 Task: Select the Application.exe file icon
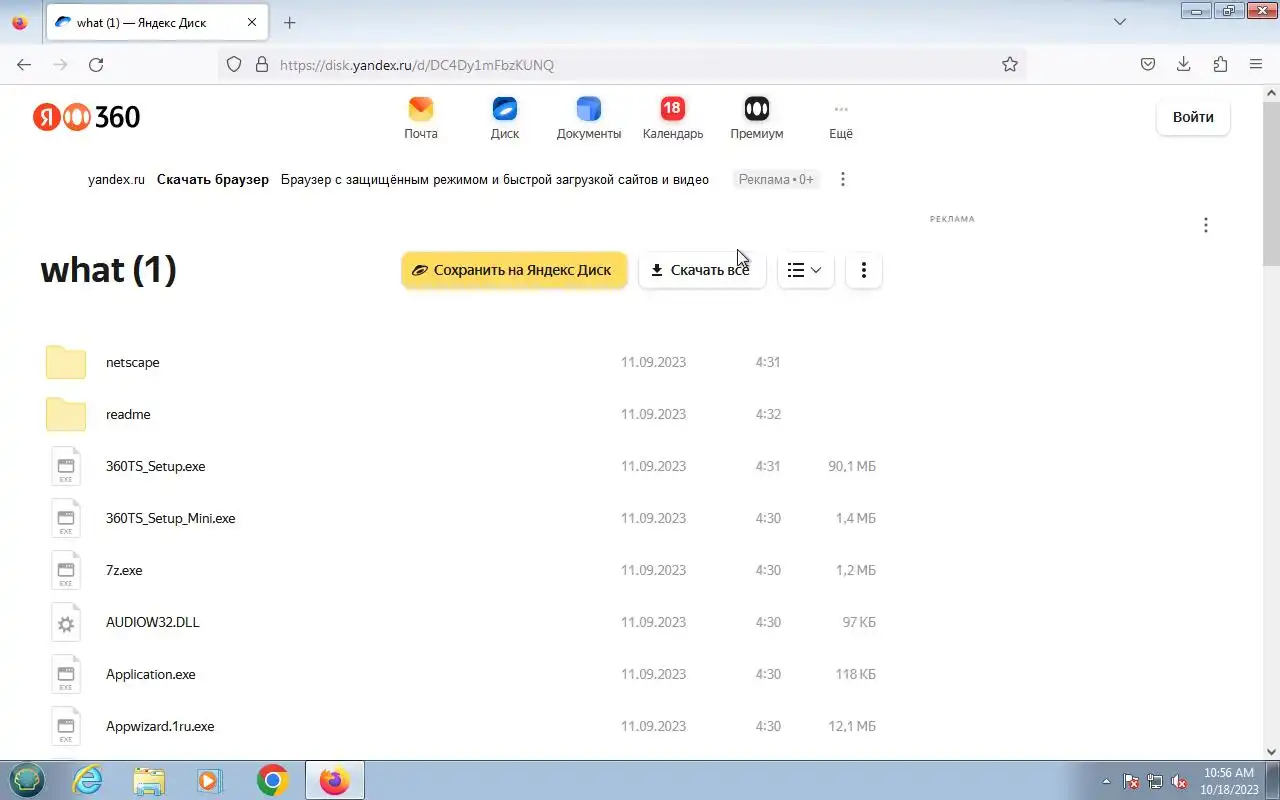click(x=66, y=674)
